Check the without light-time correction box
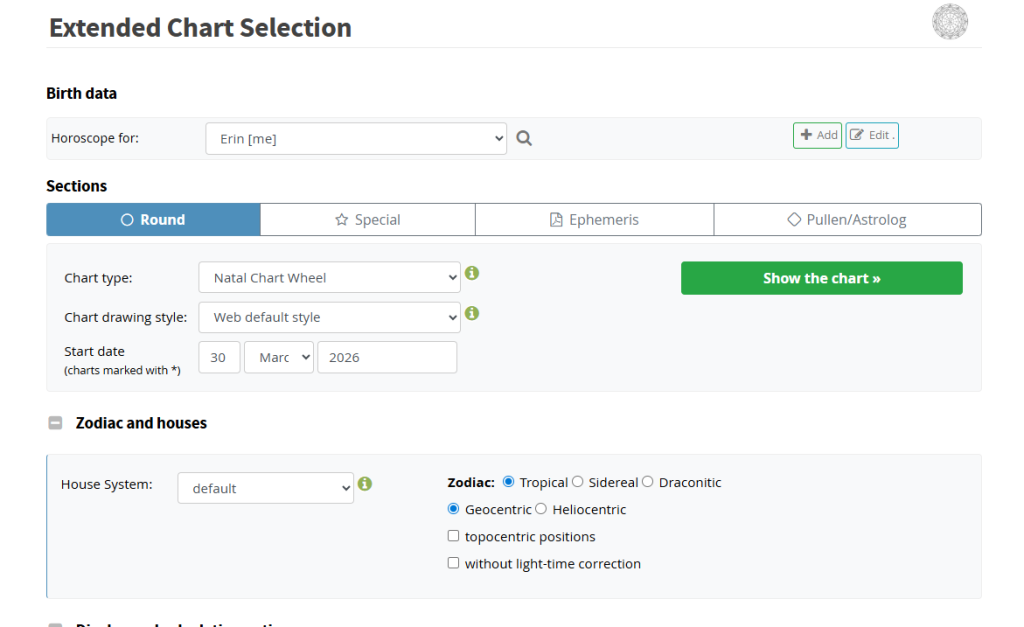The height and width of the screenshot is (627, 1024). coord(454,563)
